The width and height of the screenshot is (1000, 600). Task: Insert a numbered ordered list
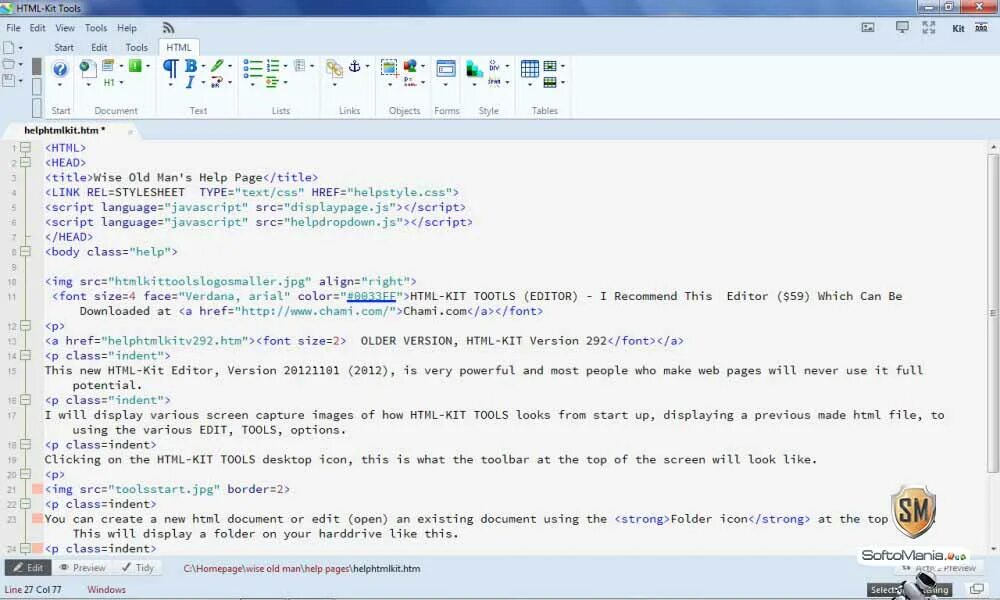[273, 66]
